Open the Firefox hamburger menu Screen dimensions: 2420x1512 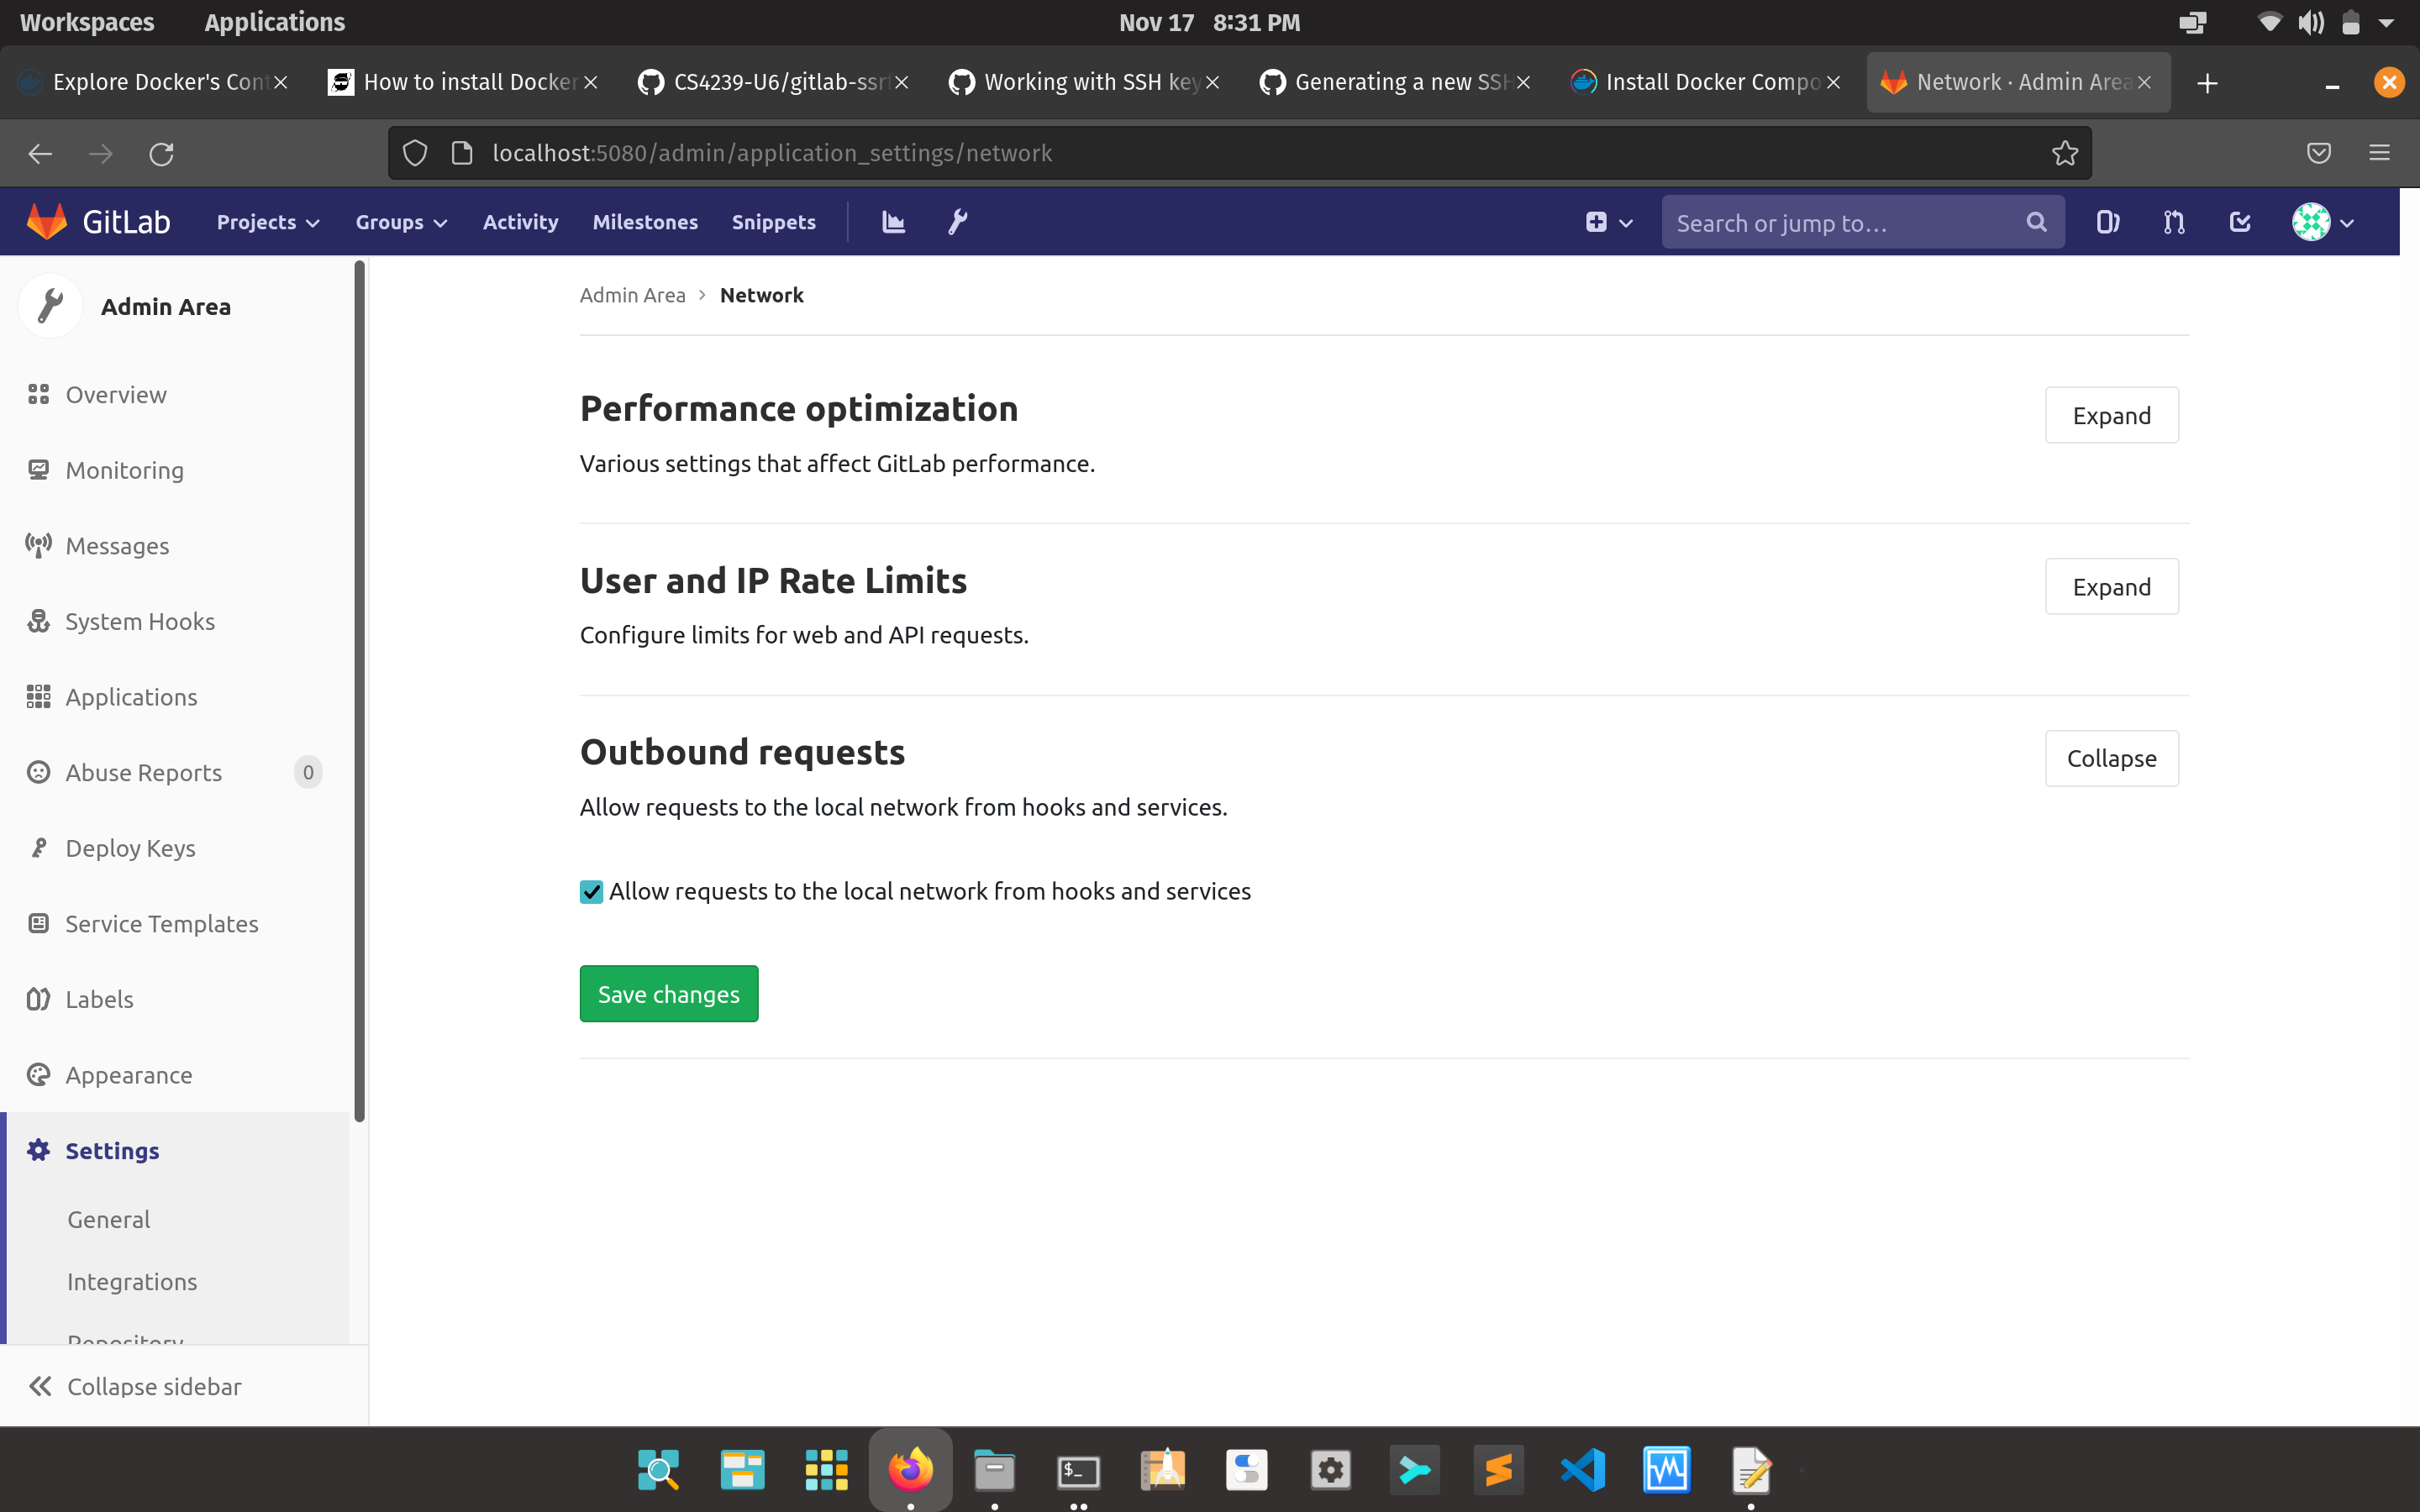coord(2379,153)
